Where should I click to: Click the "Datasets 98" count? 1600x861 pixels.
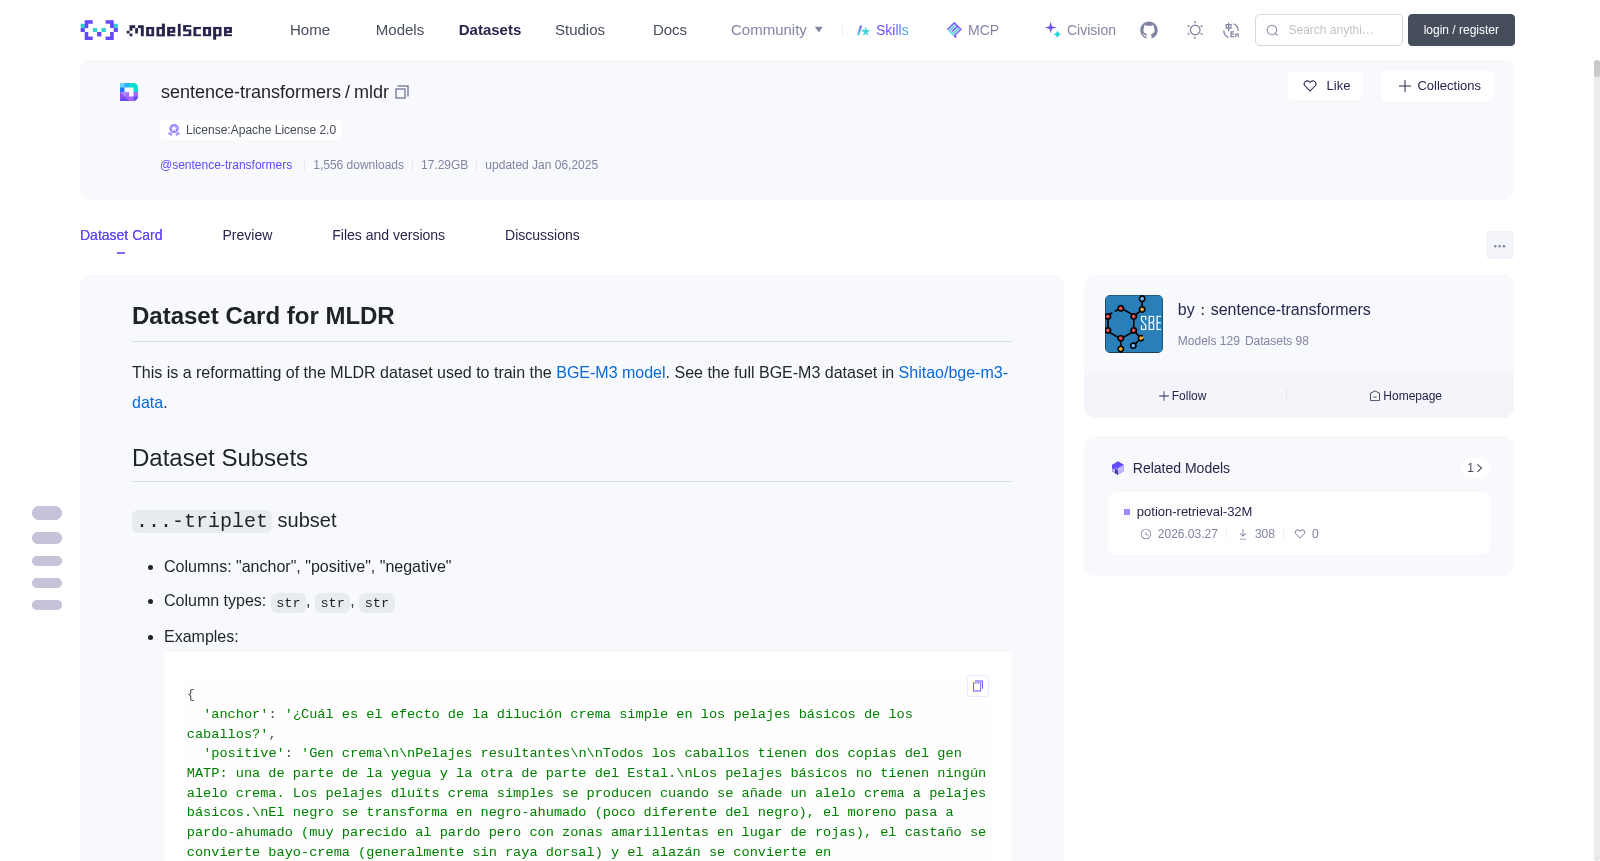click(1277, 341)
